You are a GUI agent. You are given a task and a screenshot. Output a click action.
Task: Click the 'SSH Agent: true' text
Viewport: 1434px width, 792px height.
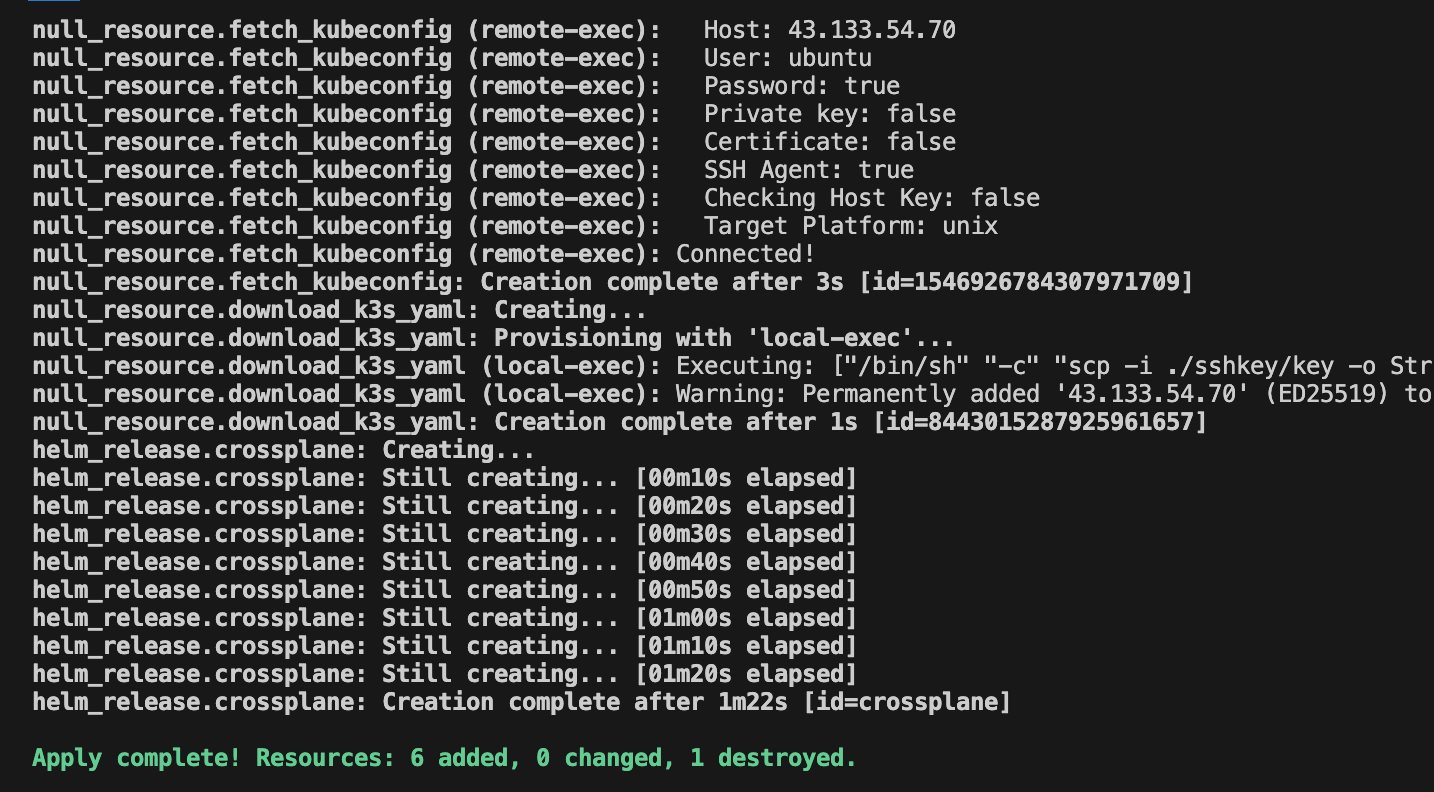pyautogui.click(x=809, y=170)
